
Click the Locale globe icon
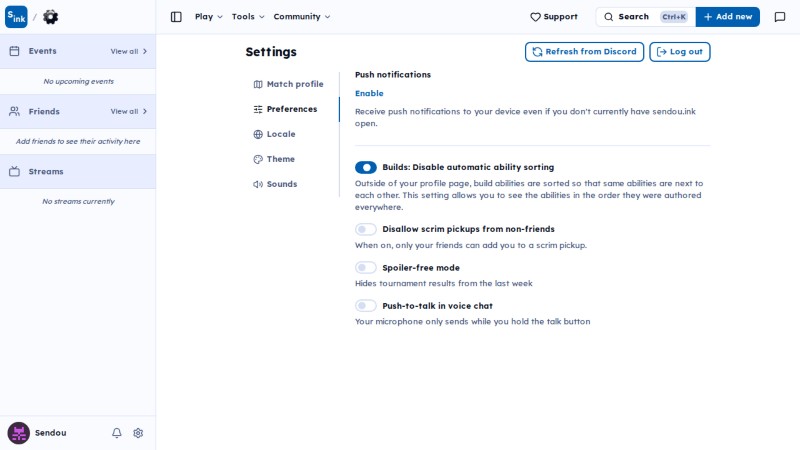coord(258,134)
